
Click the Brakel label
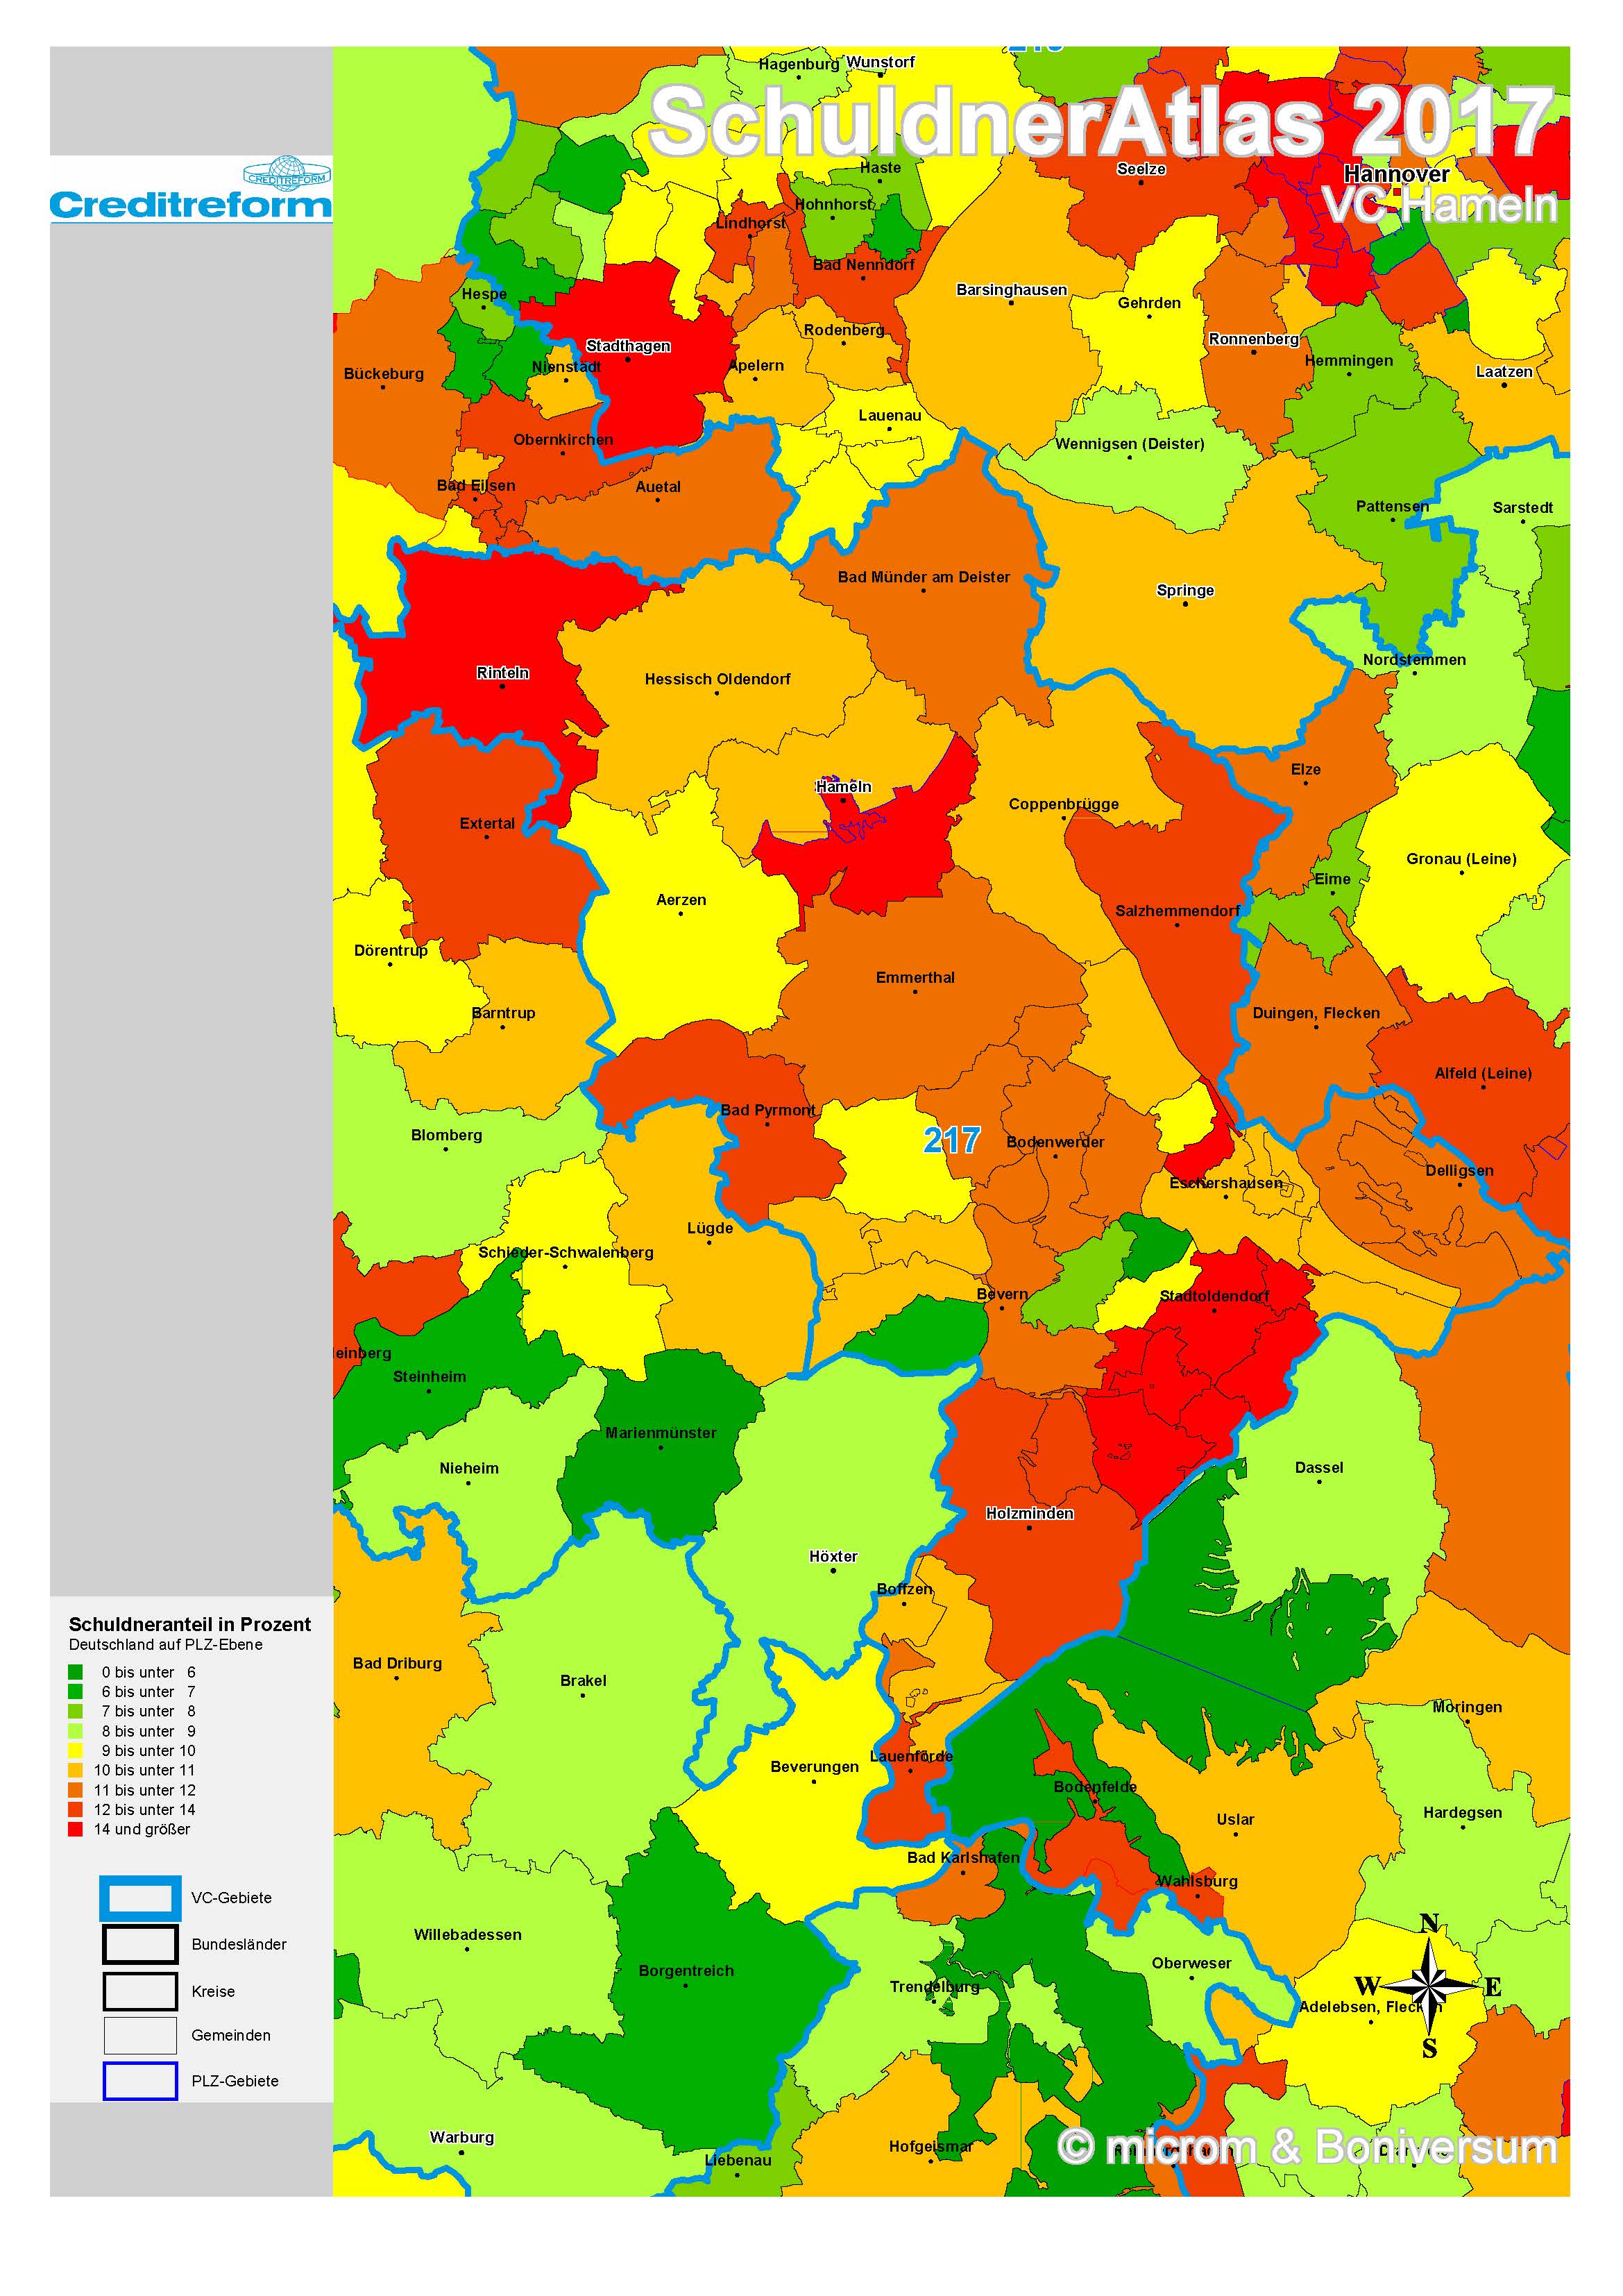583,1681
